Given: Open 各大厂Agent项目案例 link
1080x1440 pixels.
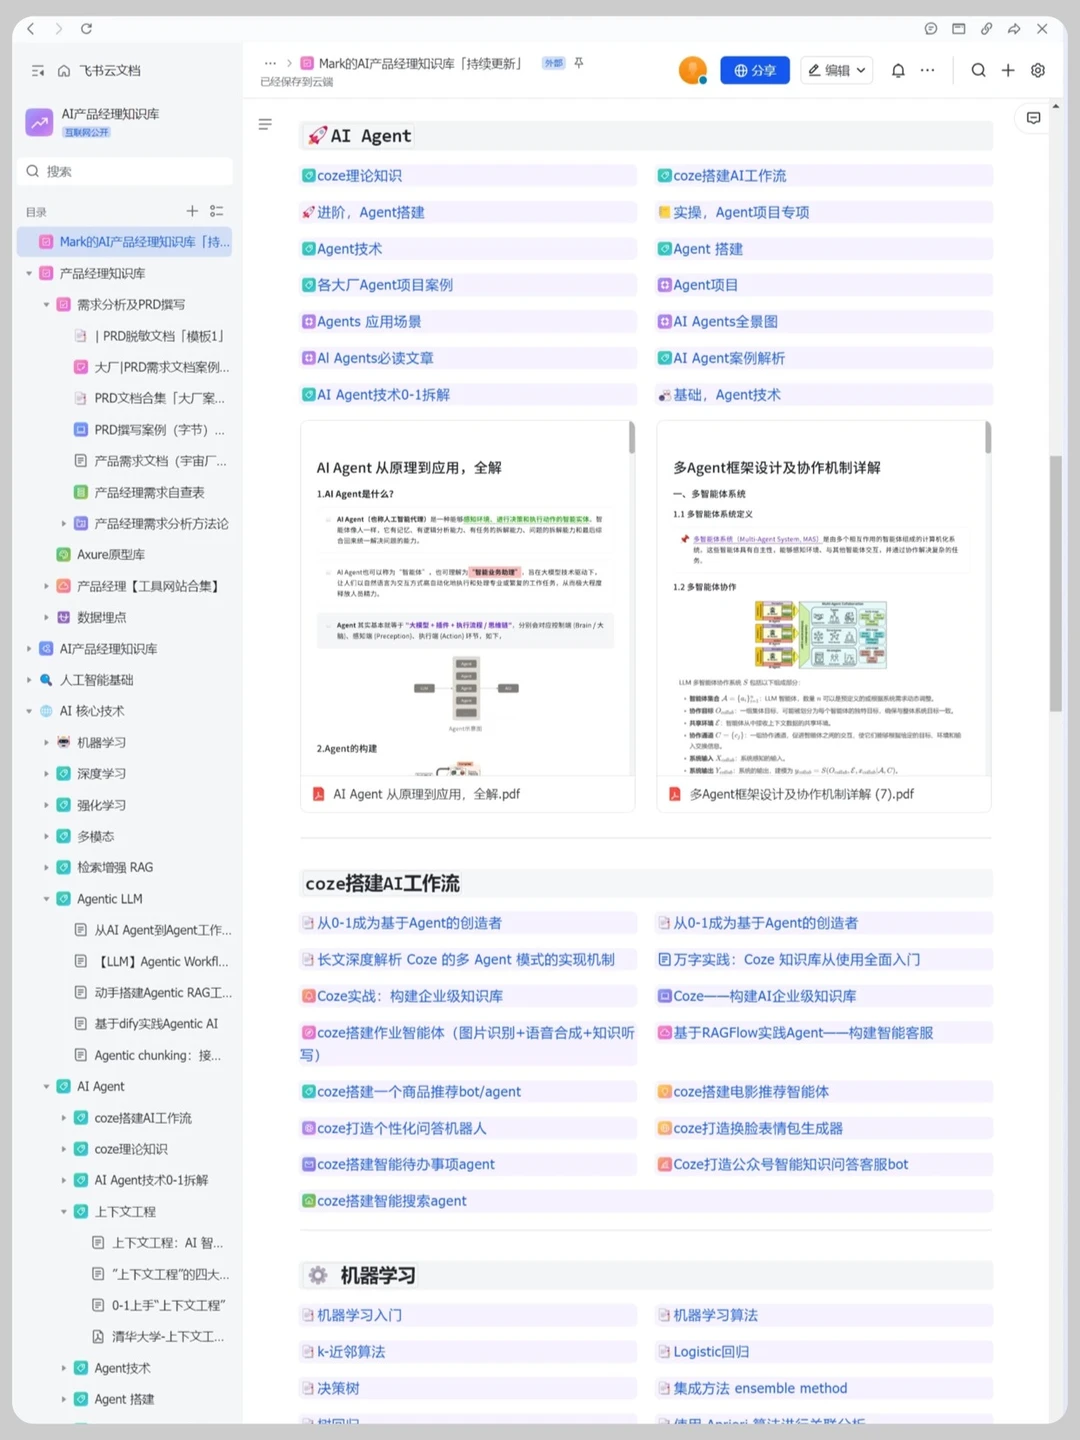Looking at the screenshot, I should click(x=384, y=285).
